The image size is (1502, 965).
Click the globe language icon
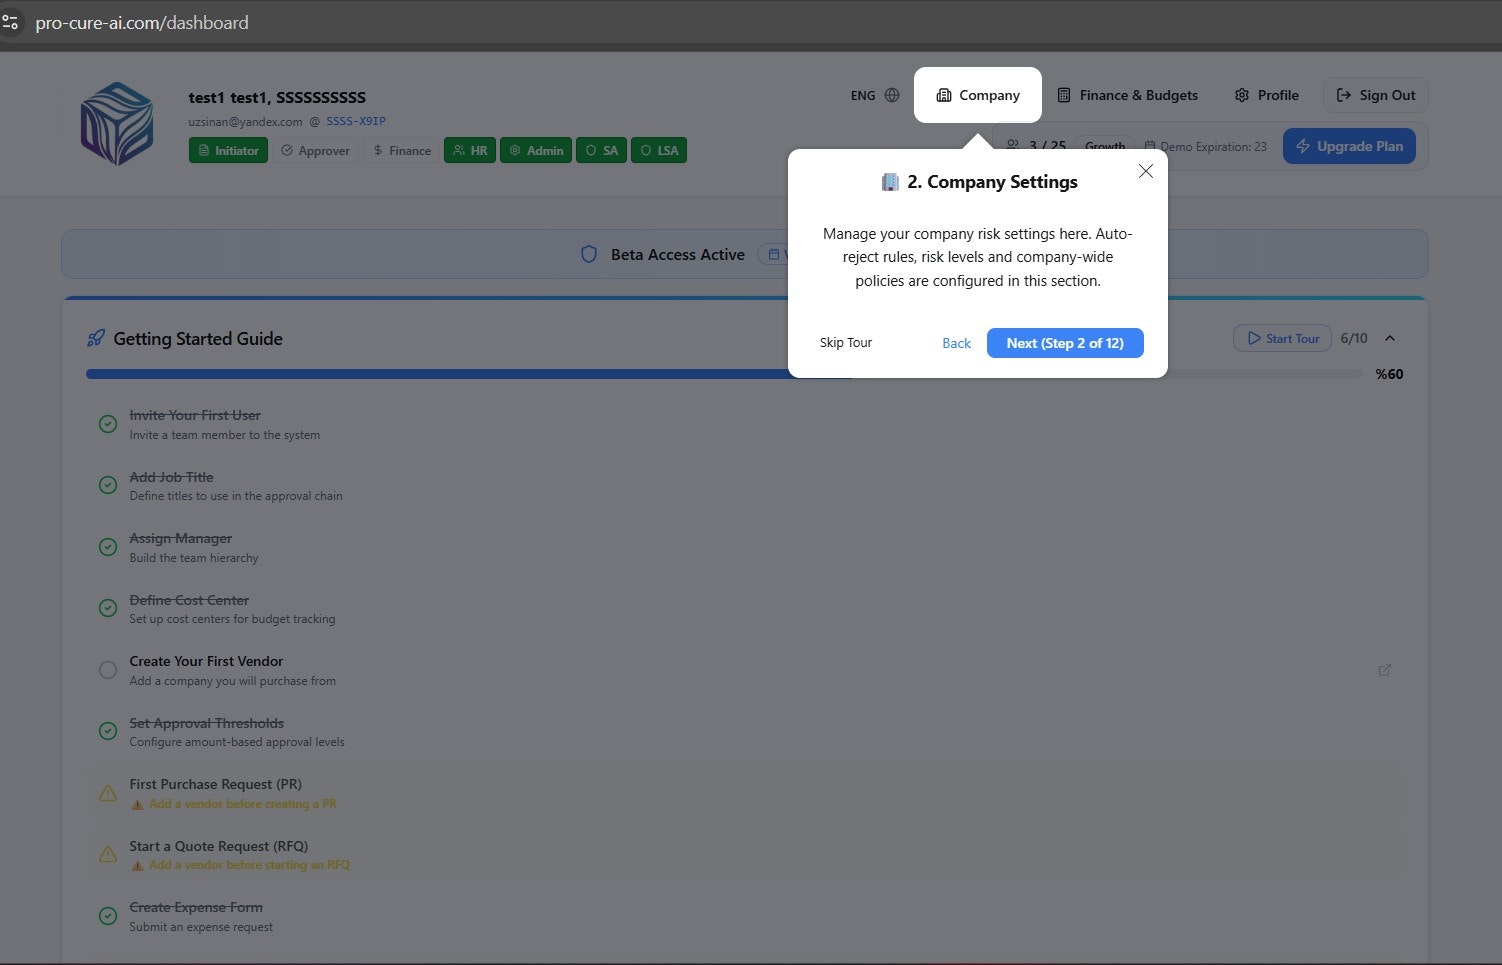(892, 95)
